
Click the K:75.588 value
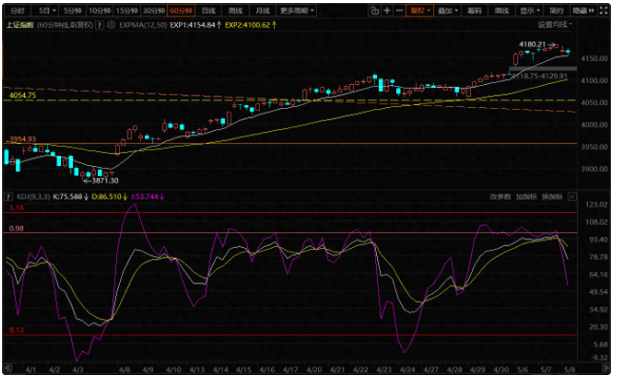(x=70, y=197)
